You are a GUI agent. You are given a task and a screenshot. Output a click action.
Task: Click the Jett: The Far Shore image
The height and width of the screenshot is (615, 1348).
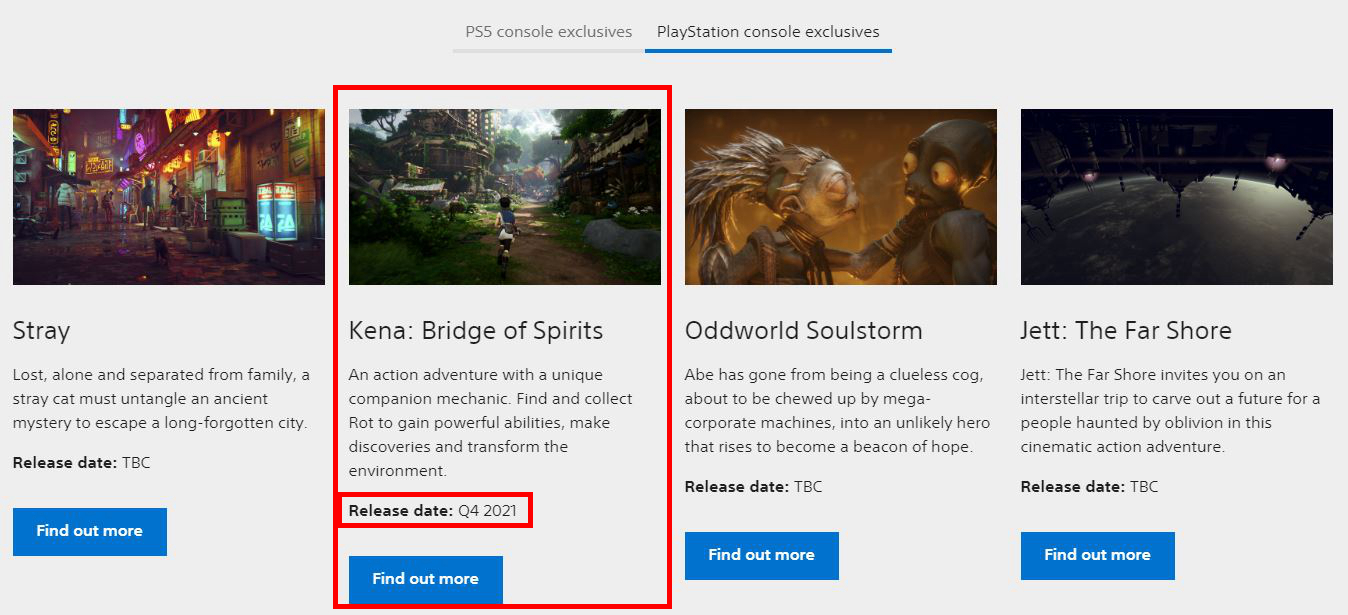1177,197
